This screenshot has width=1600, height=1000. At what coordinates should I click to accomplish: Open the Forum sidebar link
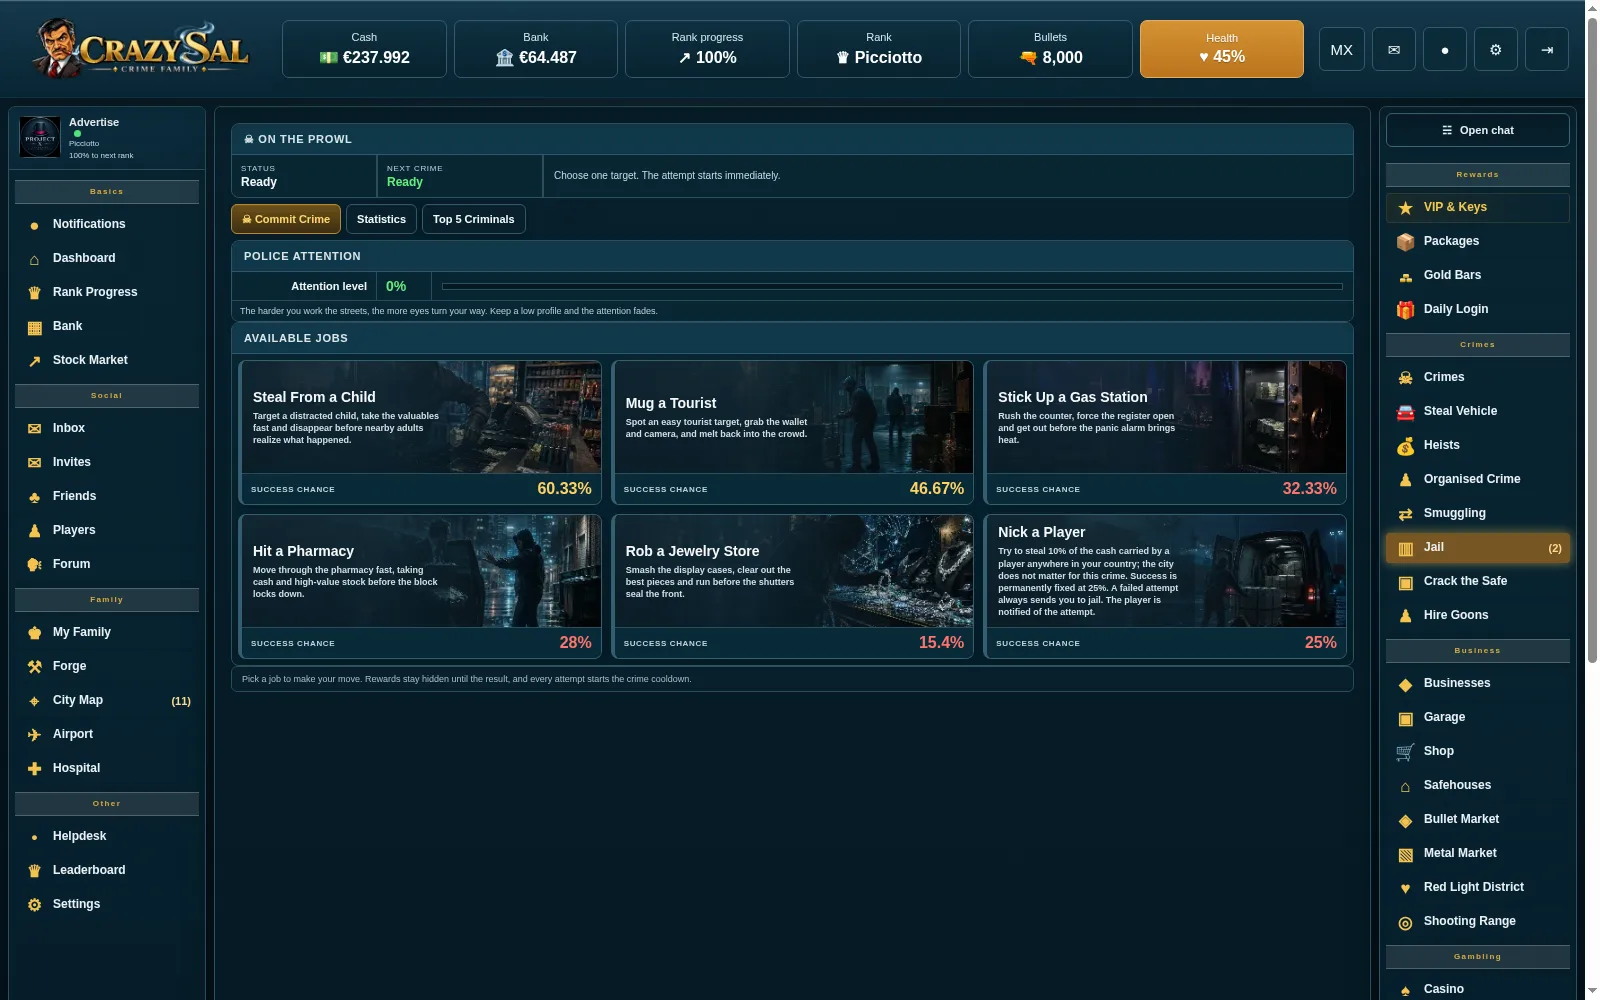click(x=107, y=564)
